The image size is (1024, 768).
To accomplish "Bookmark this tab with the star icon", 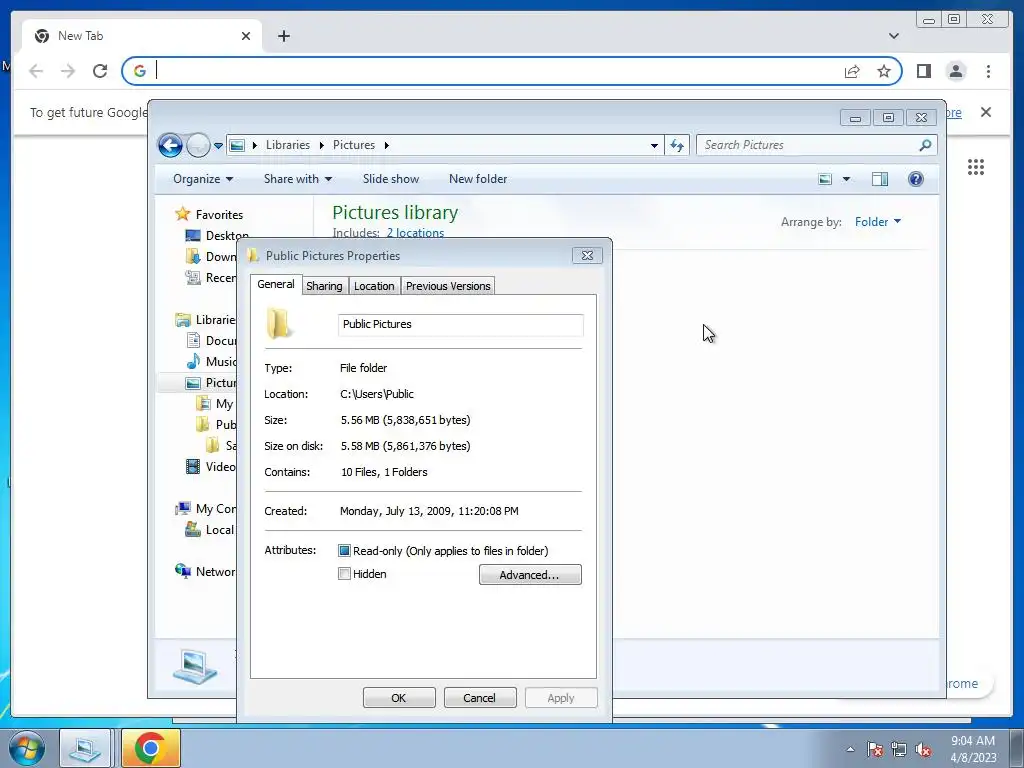I will (x=884, y=71).
